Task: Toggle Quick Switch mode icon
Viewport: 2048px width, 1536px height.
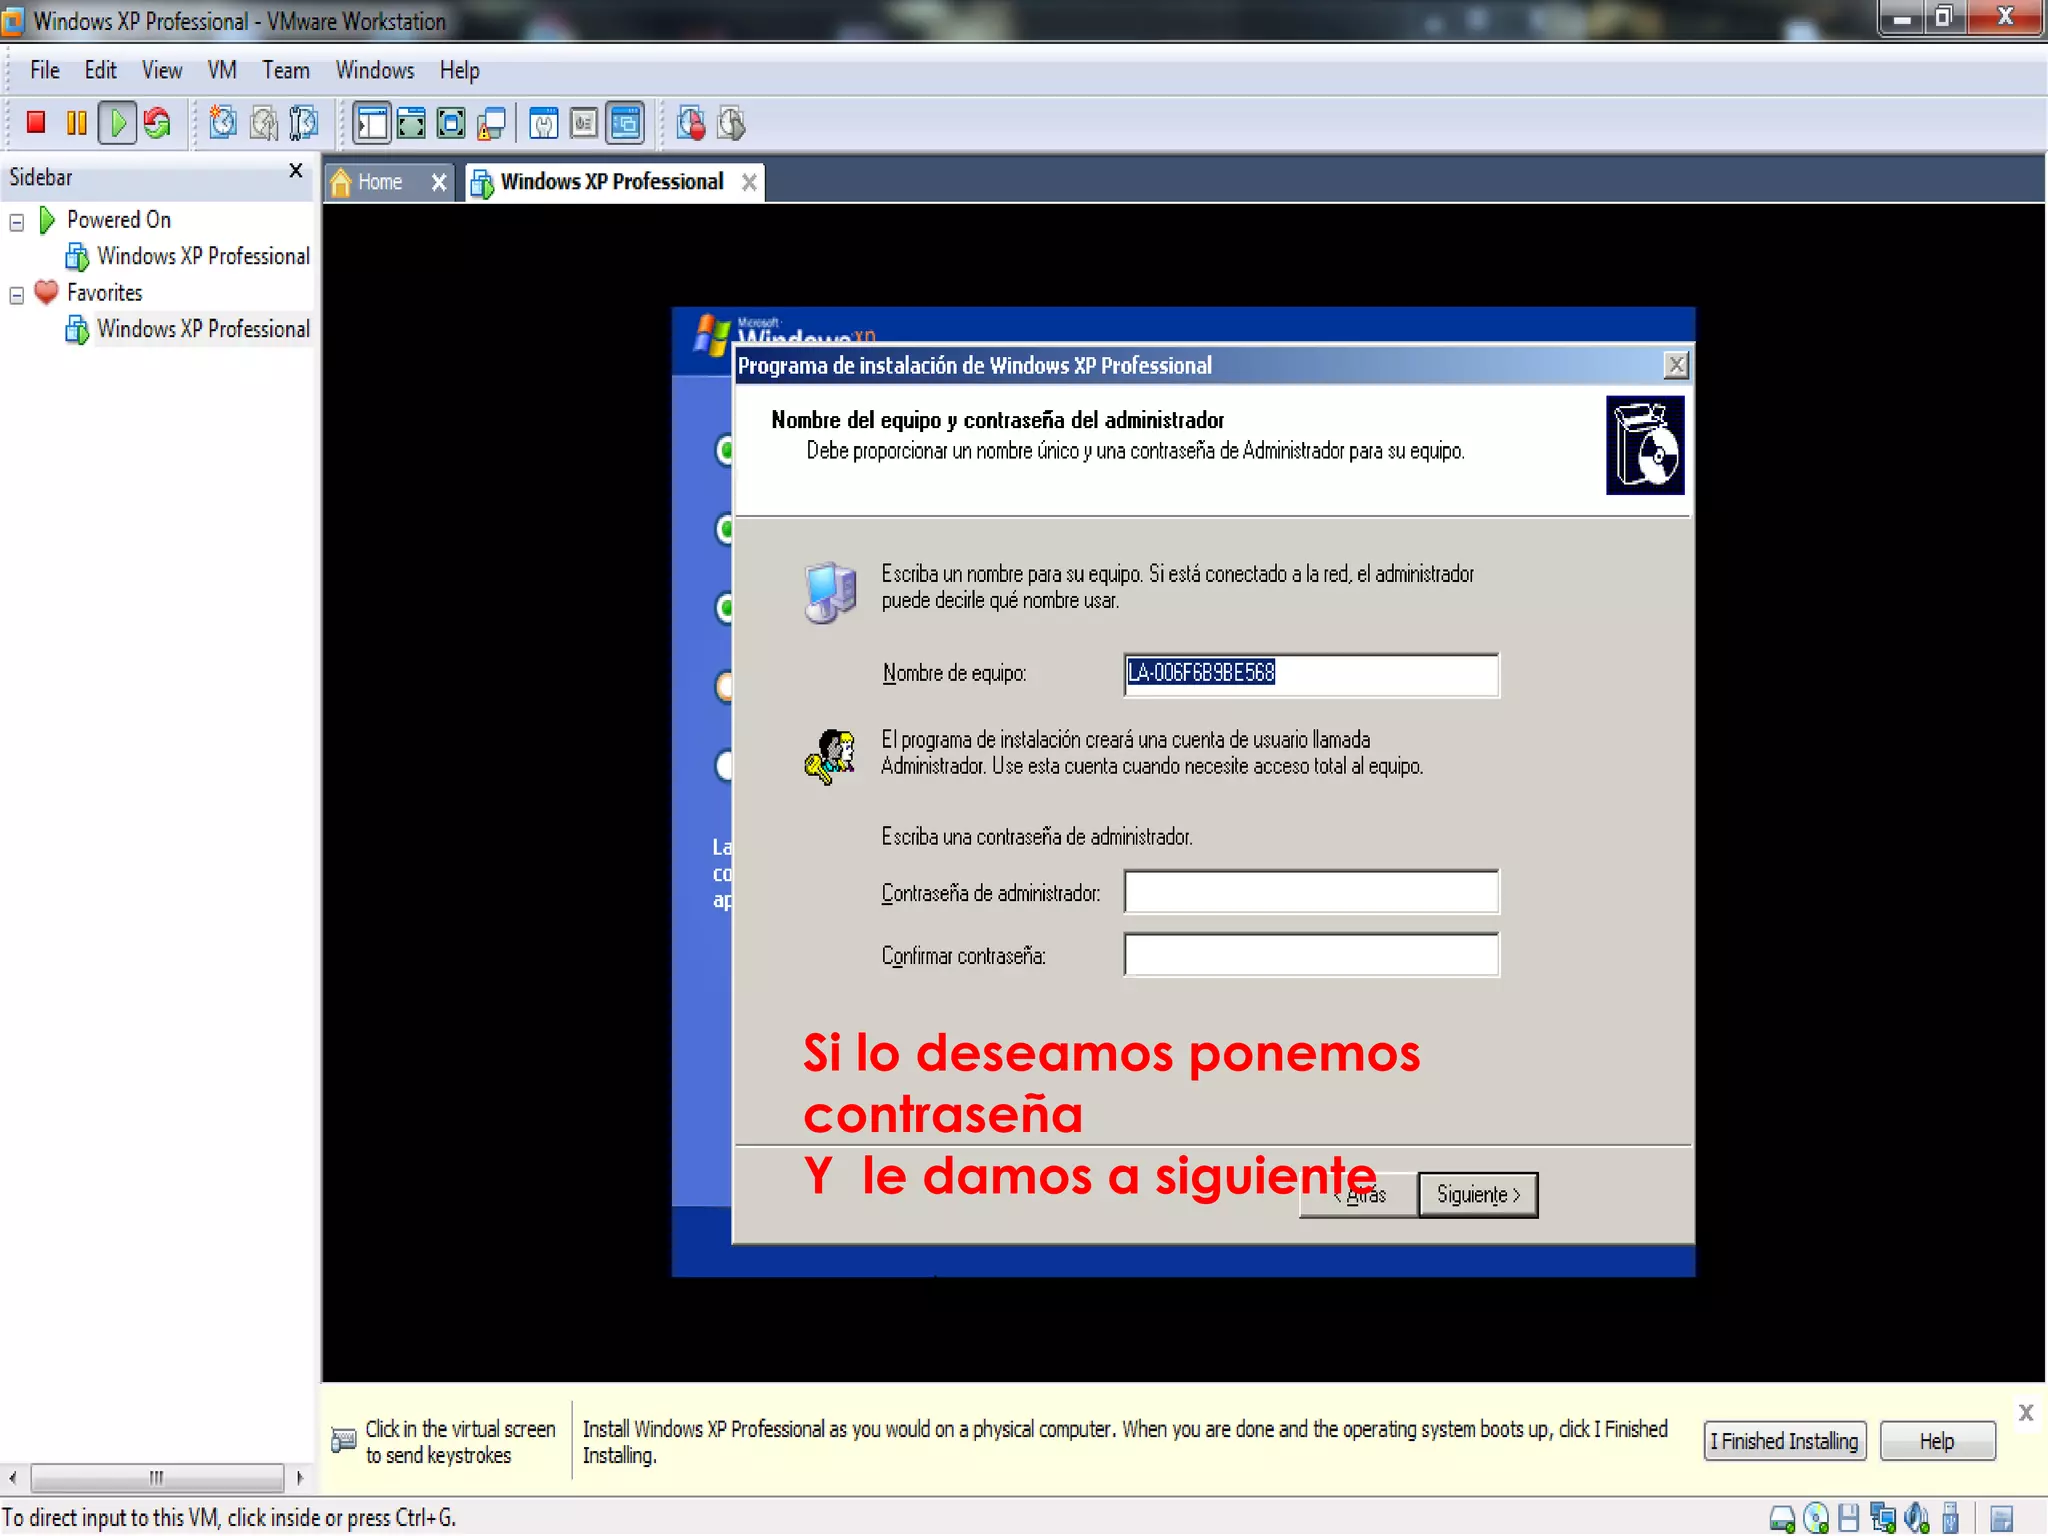Action: point(451,123)
